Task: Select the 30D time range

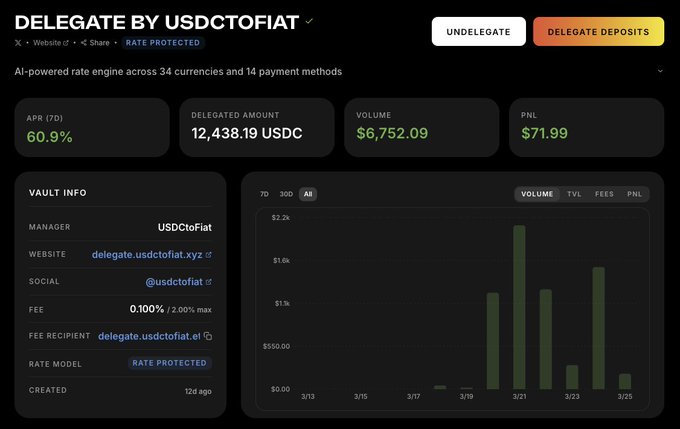Action: 286,194
